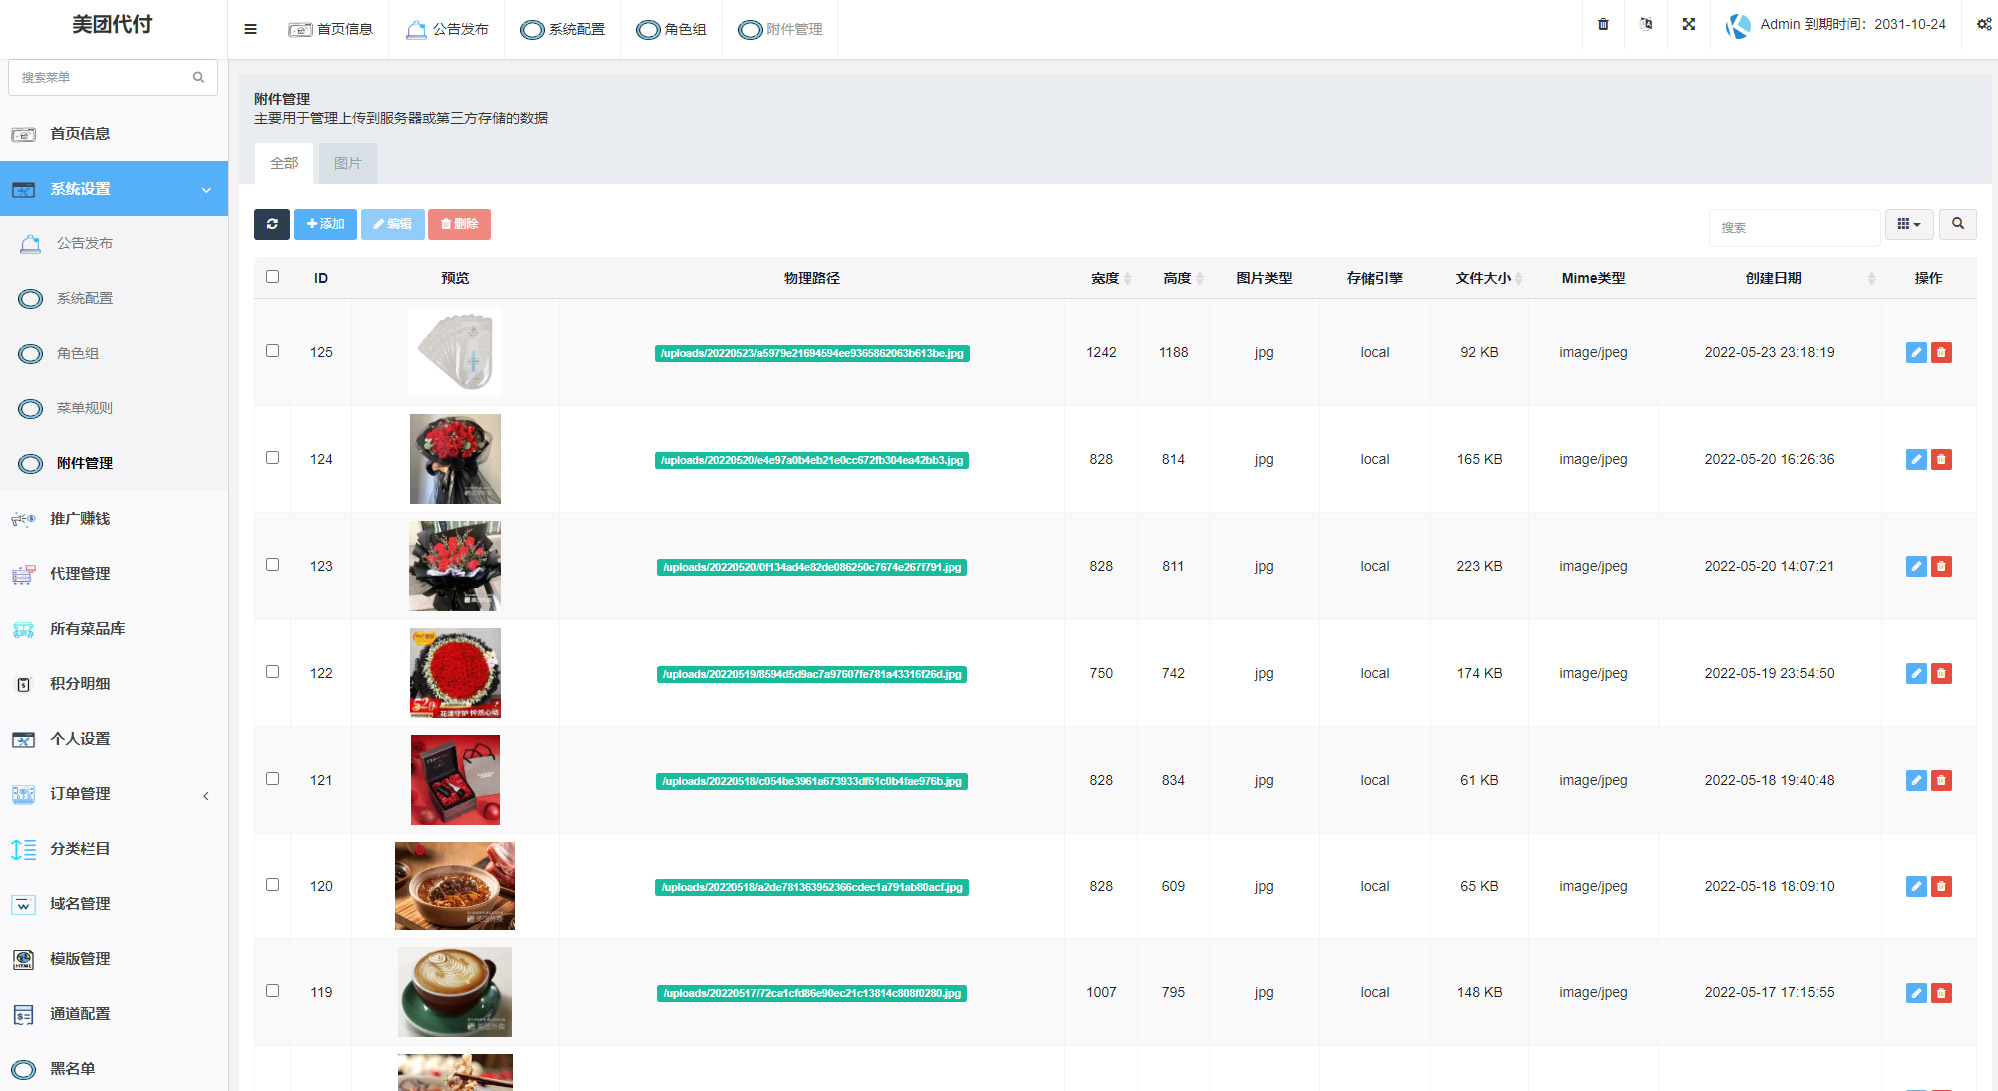
Task: Click the refresh table button
Action: [x=272, y=224]
